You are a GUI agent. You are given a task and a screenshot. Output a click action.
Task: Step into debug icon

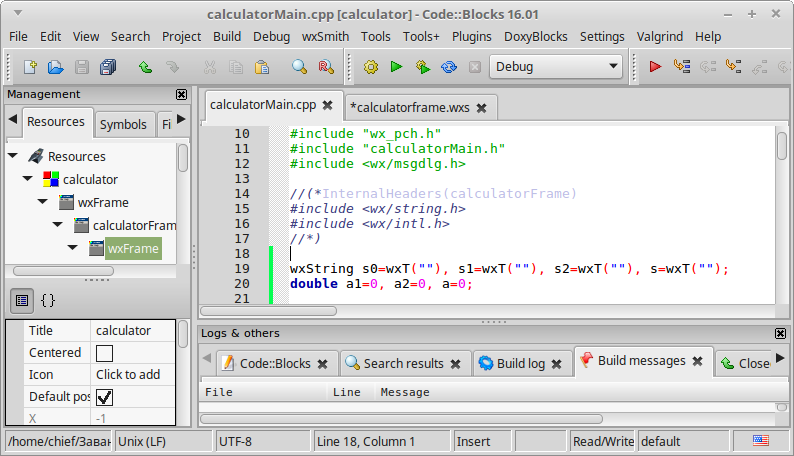coord(733,66)
